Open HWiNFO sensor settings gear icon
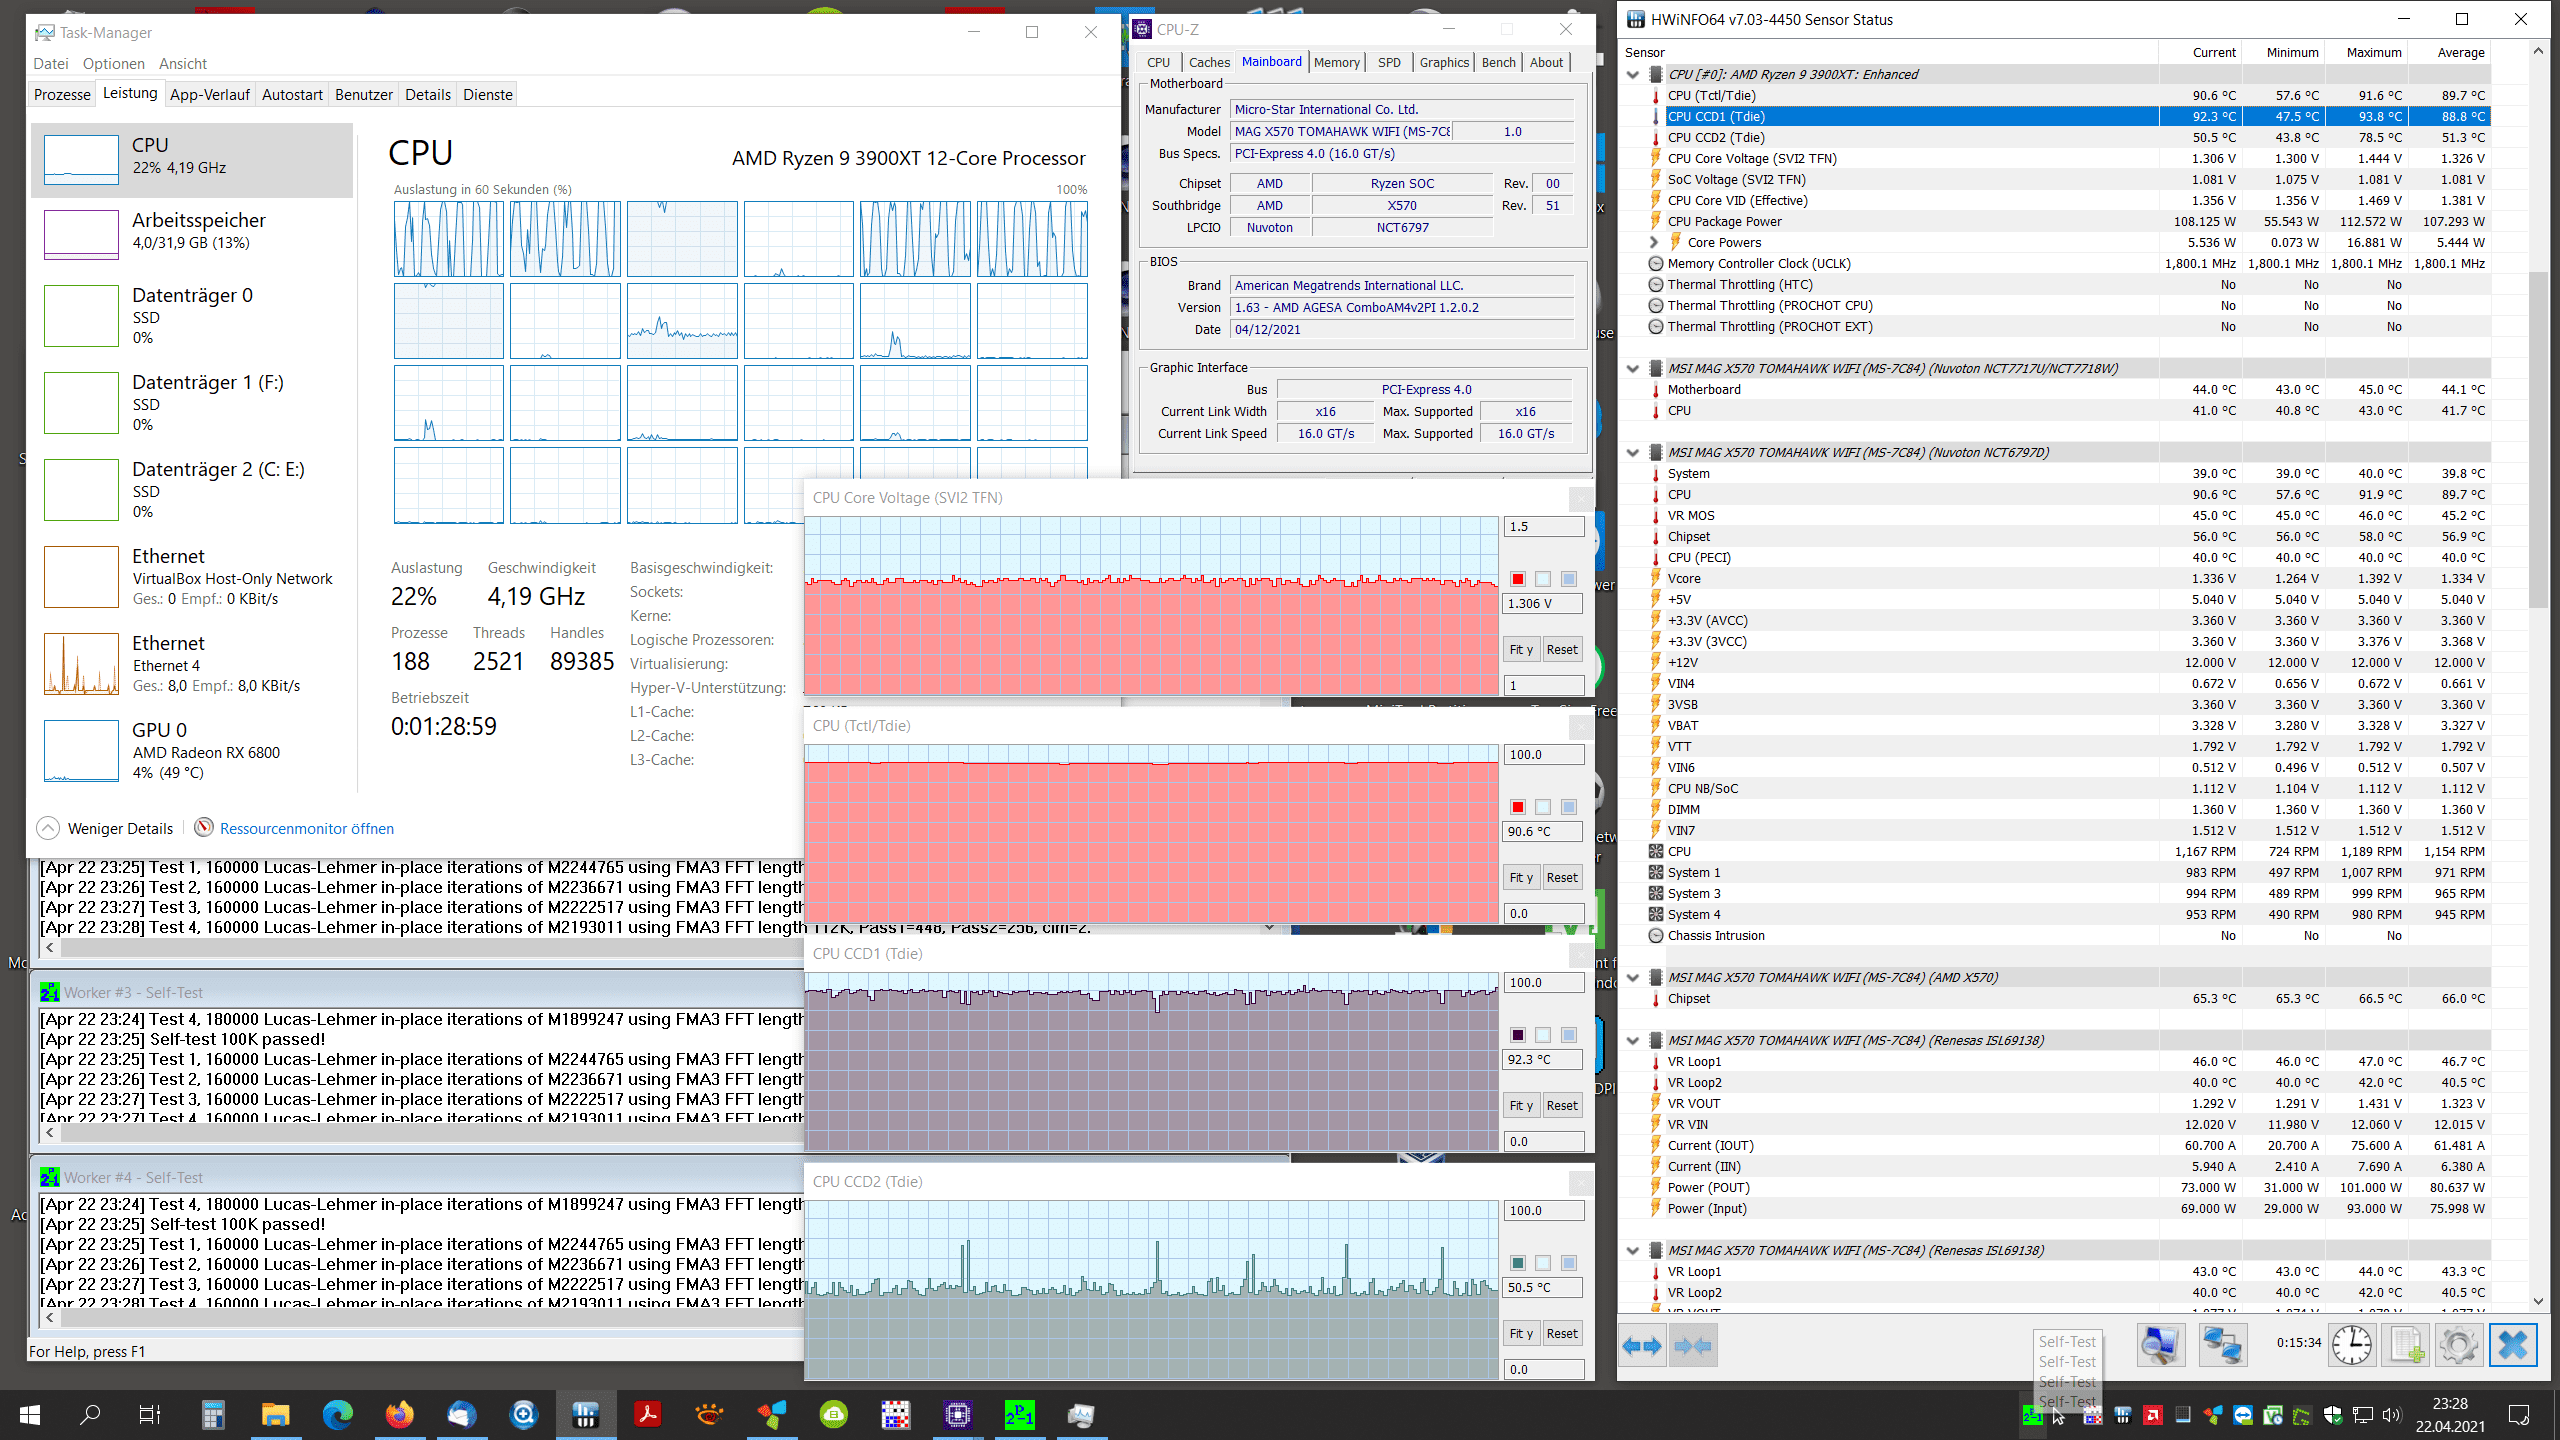The height and width of the screenshot is (1440, 2560). (2459, 1345)
